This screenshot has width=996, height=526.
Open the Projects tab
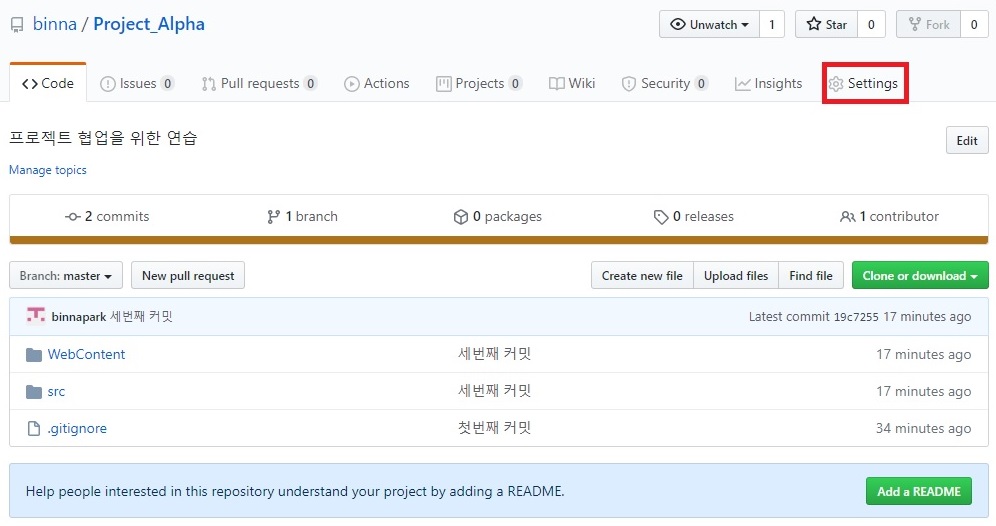pos(479,83)
